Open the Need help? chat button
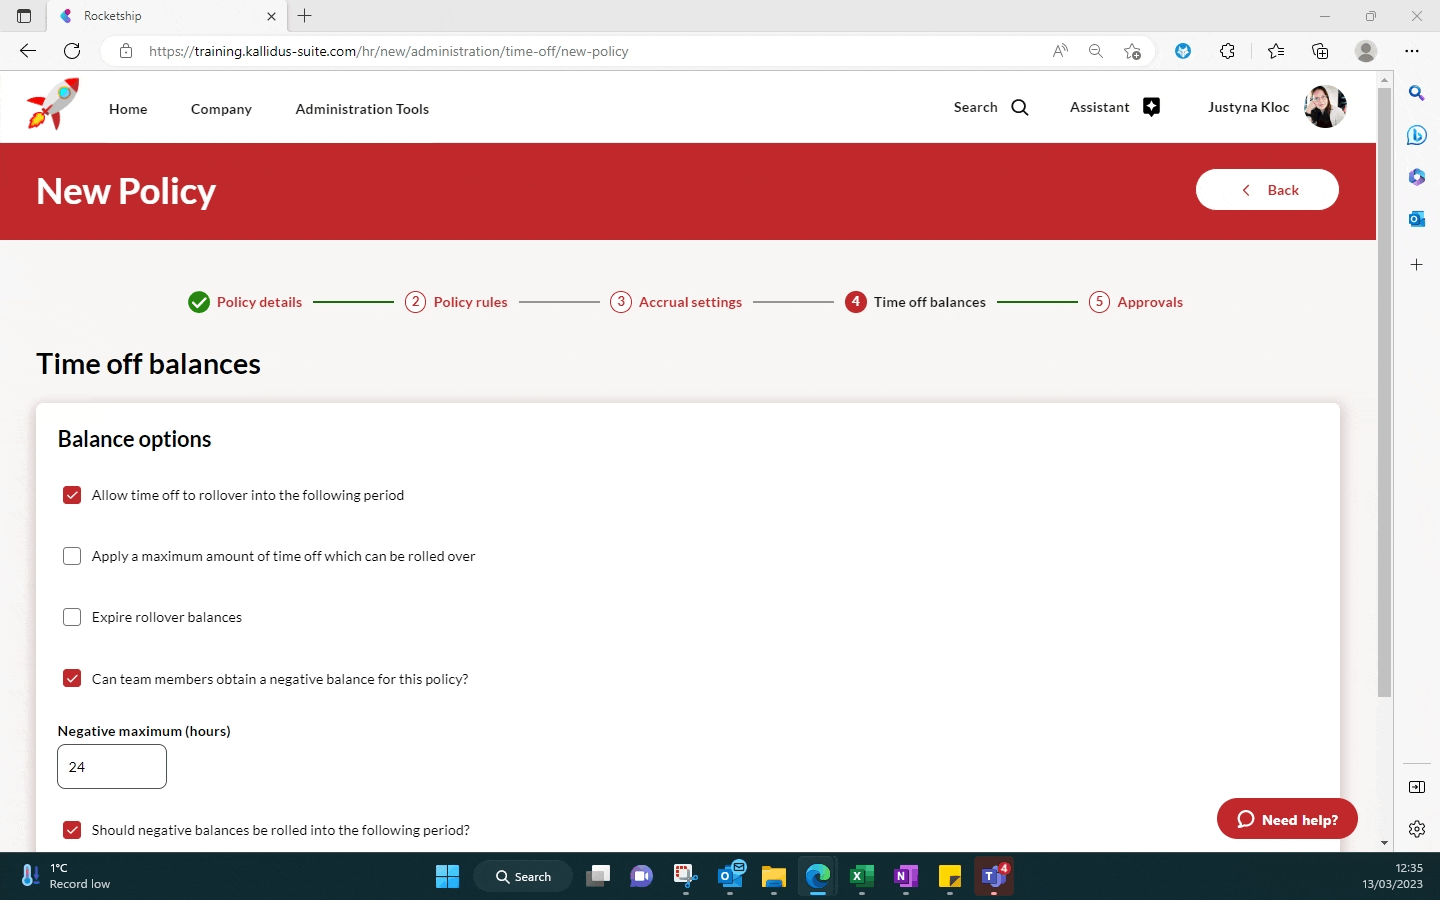This screenshot has height=900, width=1440. (x=1286, y=819)
